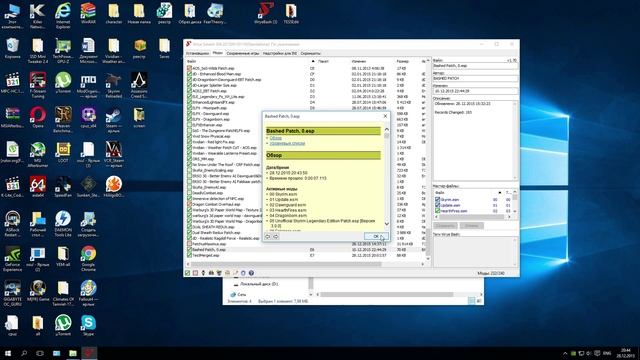Select the ModOrganizer shortcut icon
Viewport: 640px width, 360px height.
88,85
